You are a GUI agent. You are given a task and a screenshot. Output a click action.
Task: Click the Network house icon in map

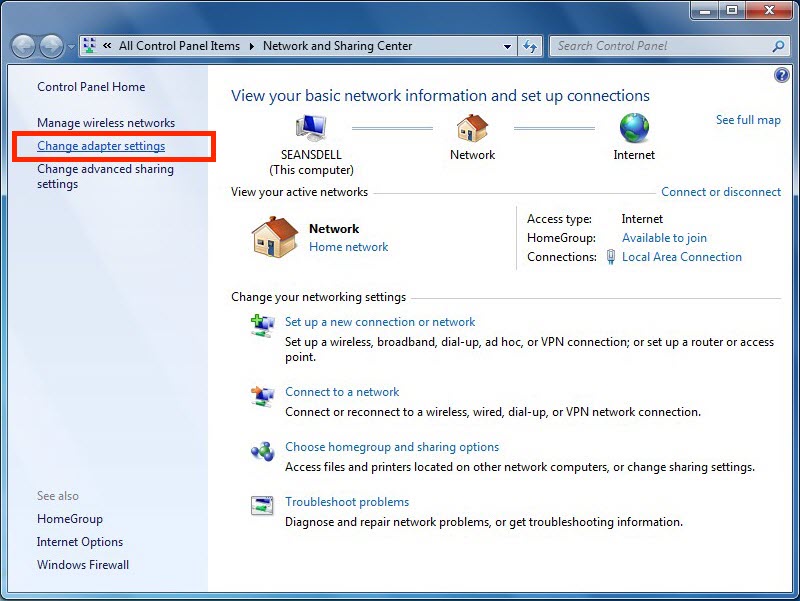tap(472, 128)
